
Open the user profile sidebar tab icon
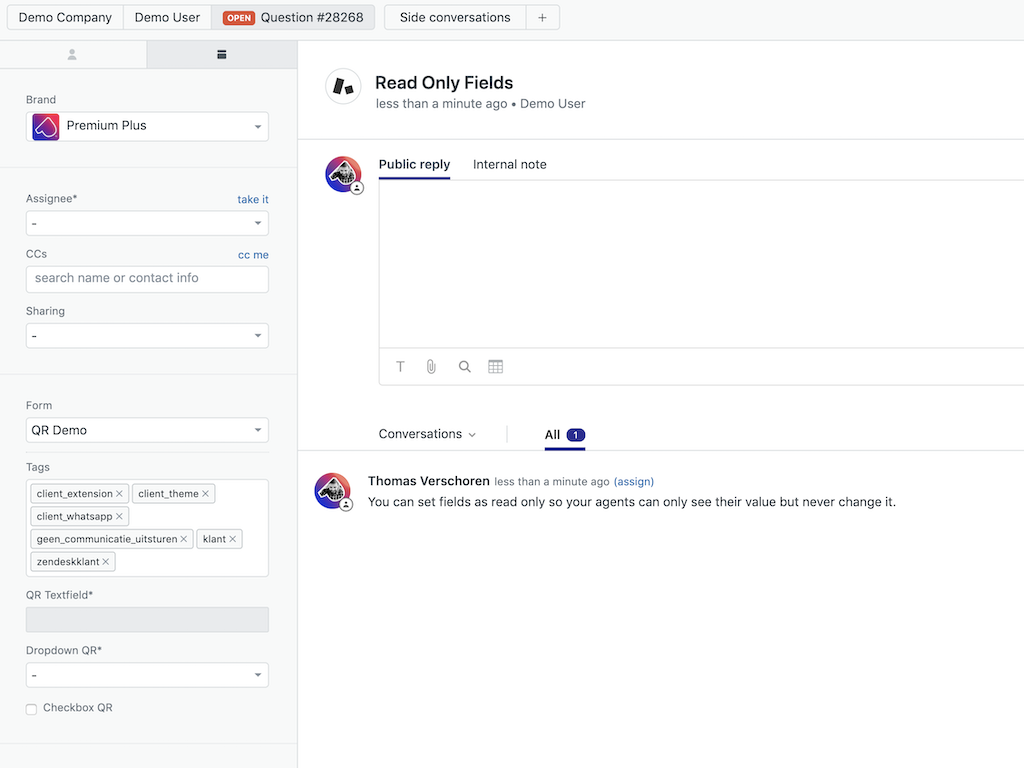[x=72, y=55]
